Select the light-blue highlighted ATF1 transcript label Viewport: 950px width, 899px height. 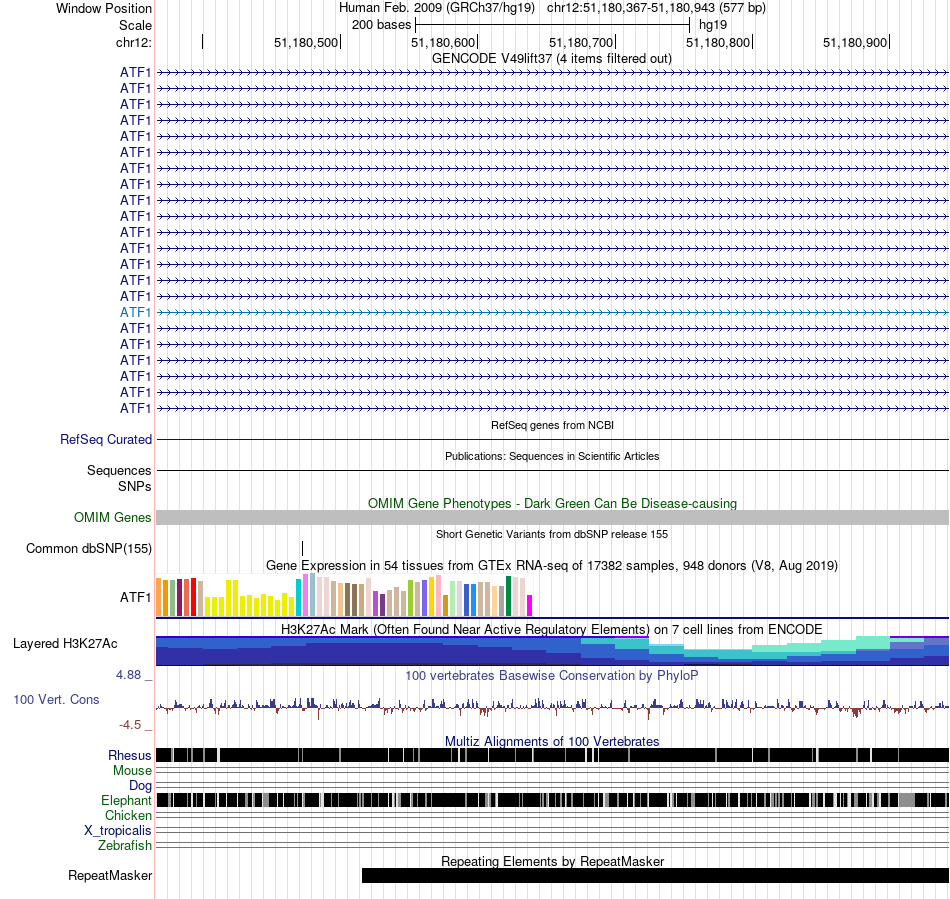click(x=135, y=313)
